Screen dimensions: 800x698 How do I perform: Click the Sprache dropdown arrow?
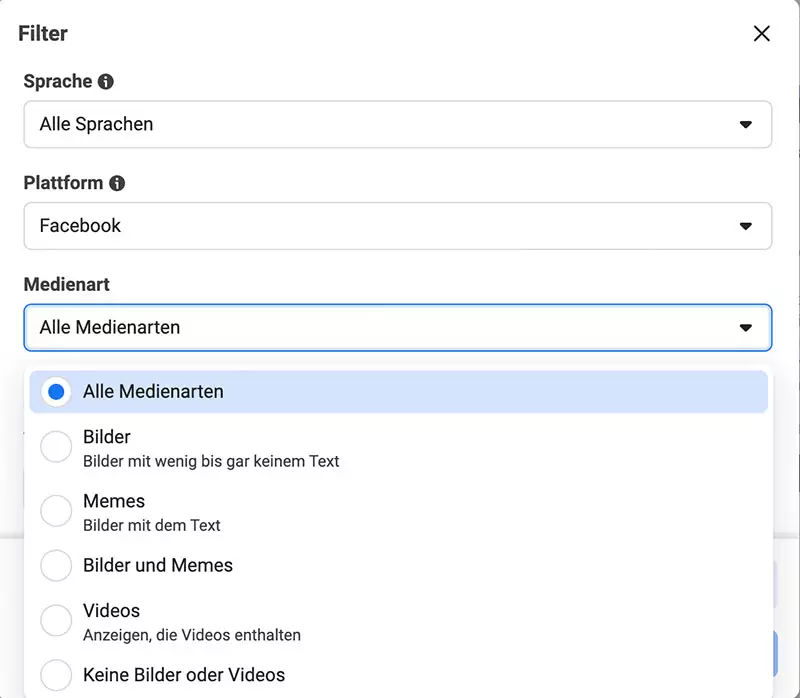(745, 124)
